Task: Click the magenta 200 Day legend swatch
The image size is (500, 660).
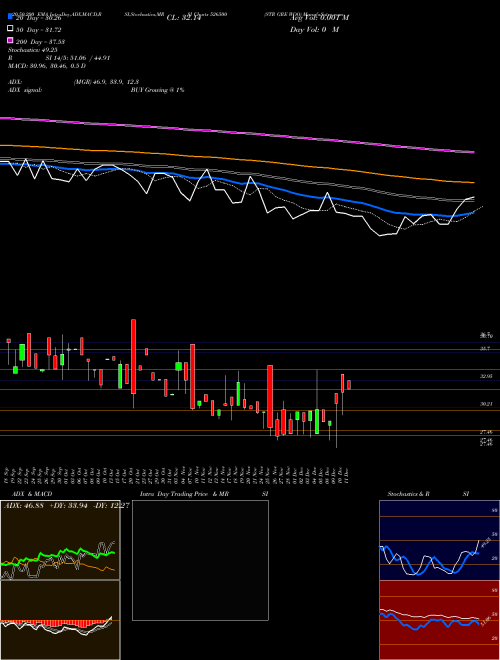Action: pyautogui.click(x=10, y=40)
